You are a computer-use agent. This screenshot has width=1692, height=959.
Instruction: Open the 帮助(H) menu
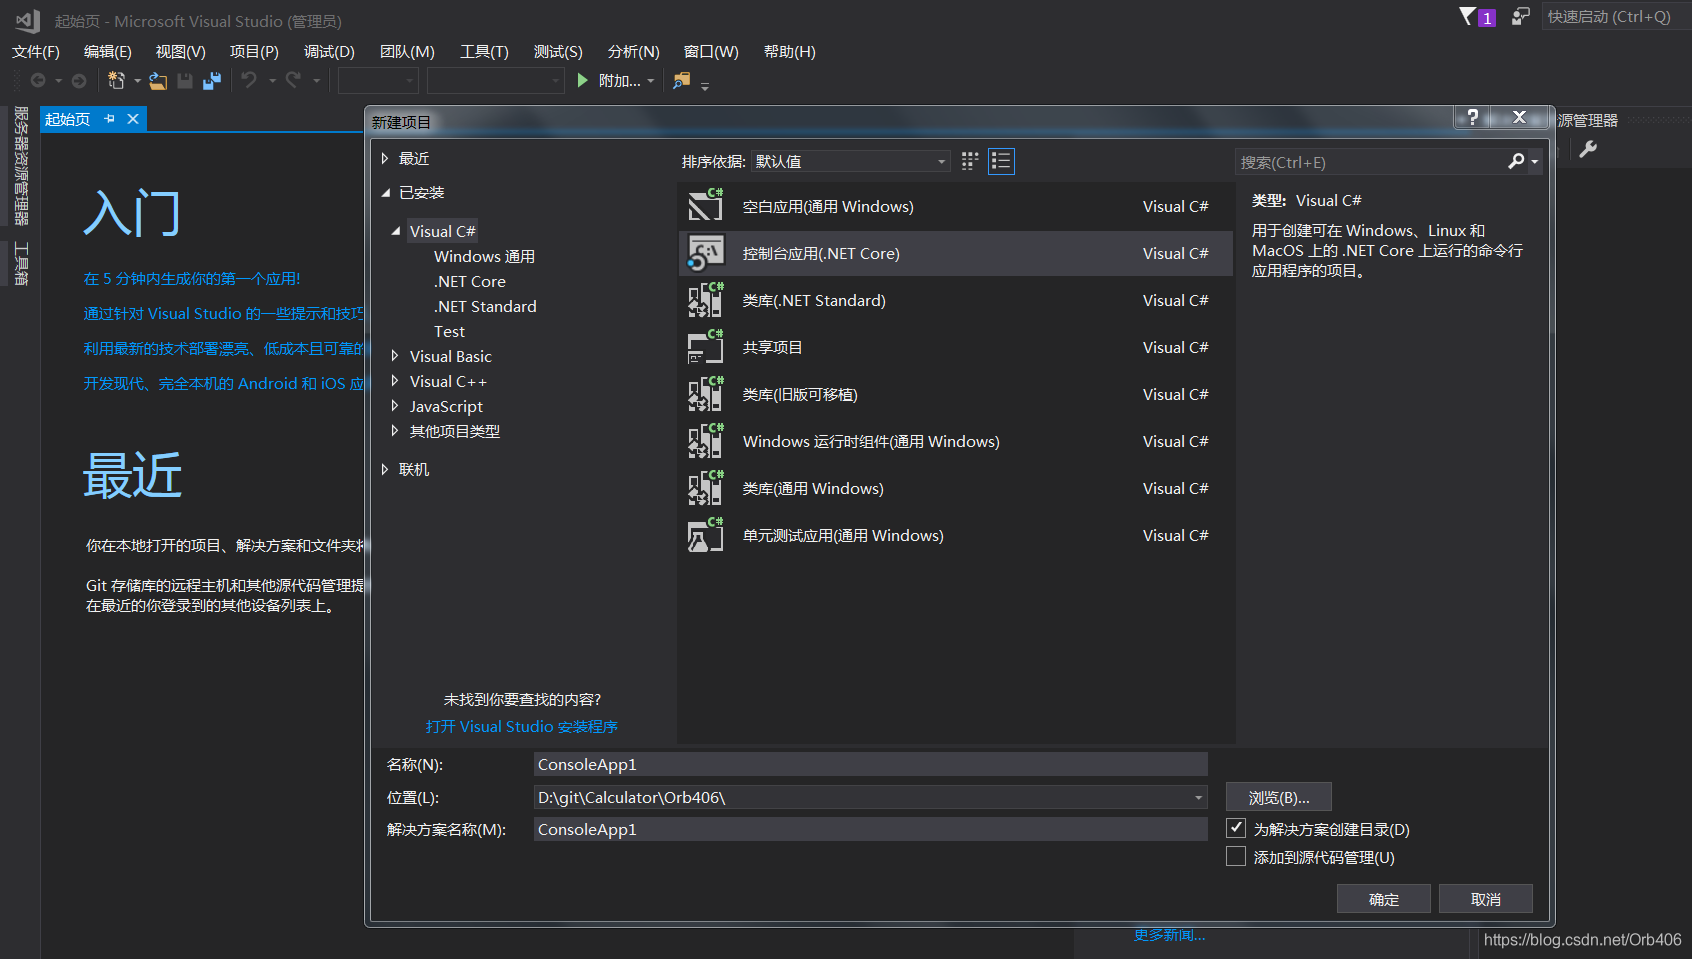pyautogui.click(x=790, y=51)
